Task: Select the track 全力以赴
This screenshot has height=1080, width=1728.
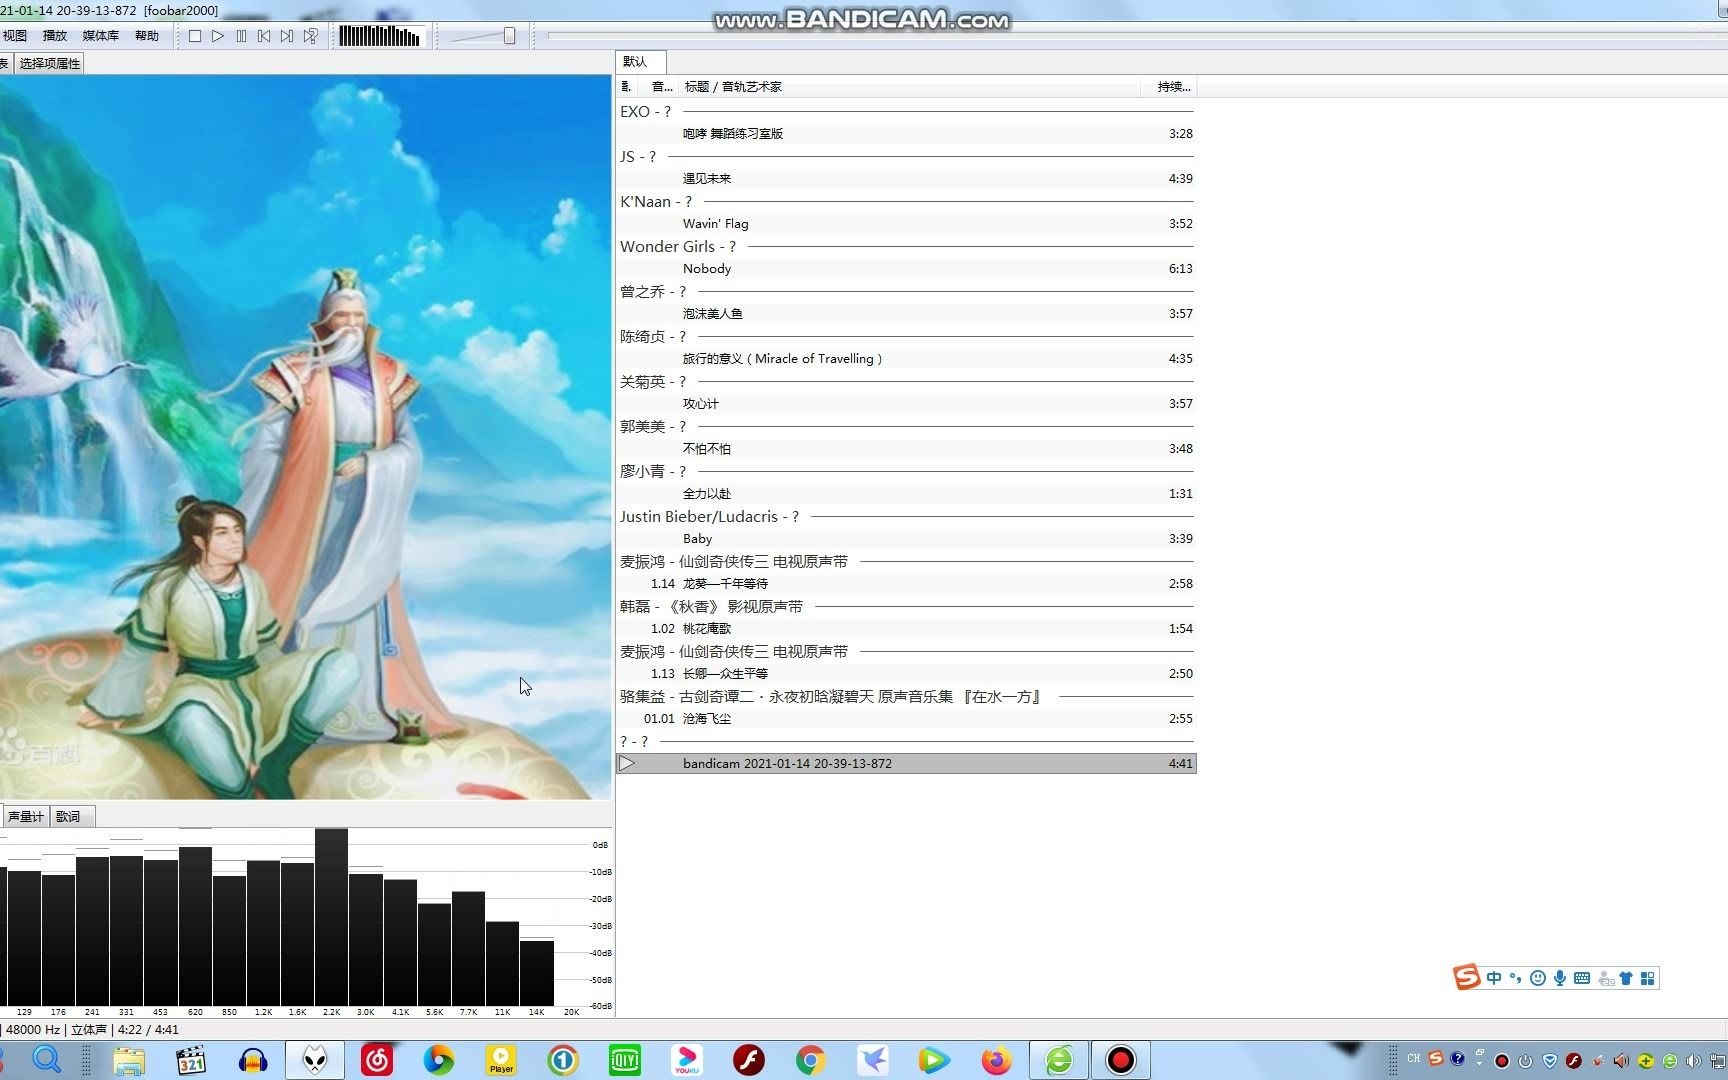Action: coord(906,494)
